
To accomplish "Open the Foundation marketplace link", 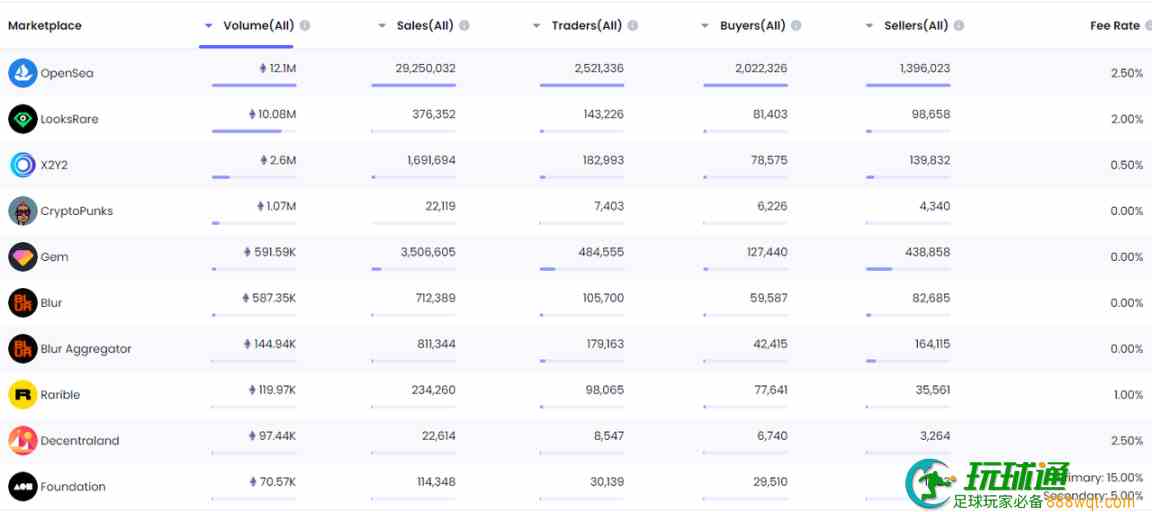I will pyautogui.click(x=73, y=486).
